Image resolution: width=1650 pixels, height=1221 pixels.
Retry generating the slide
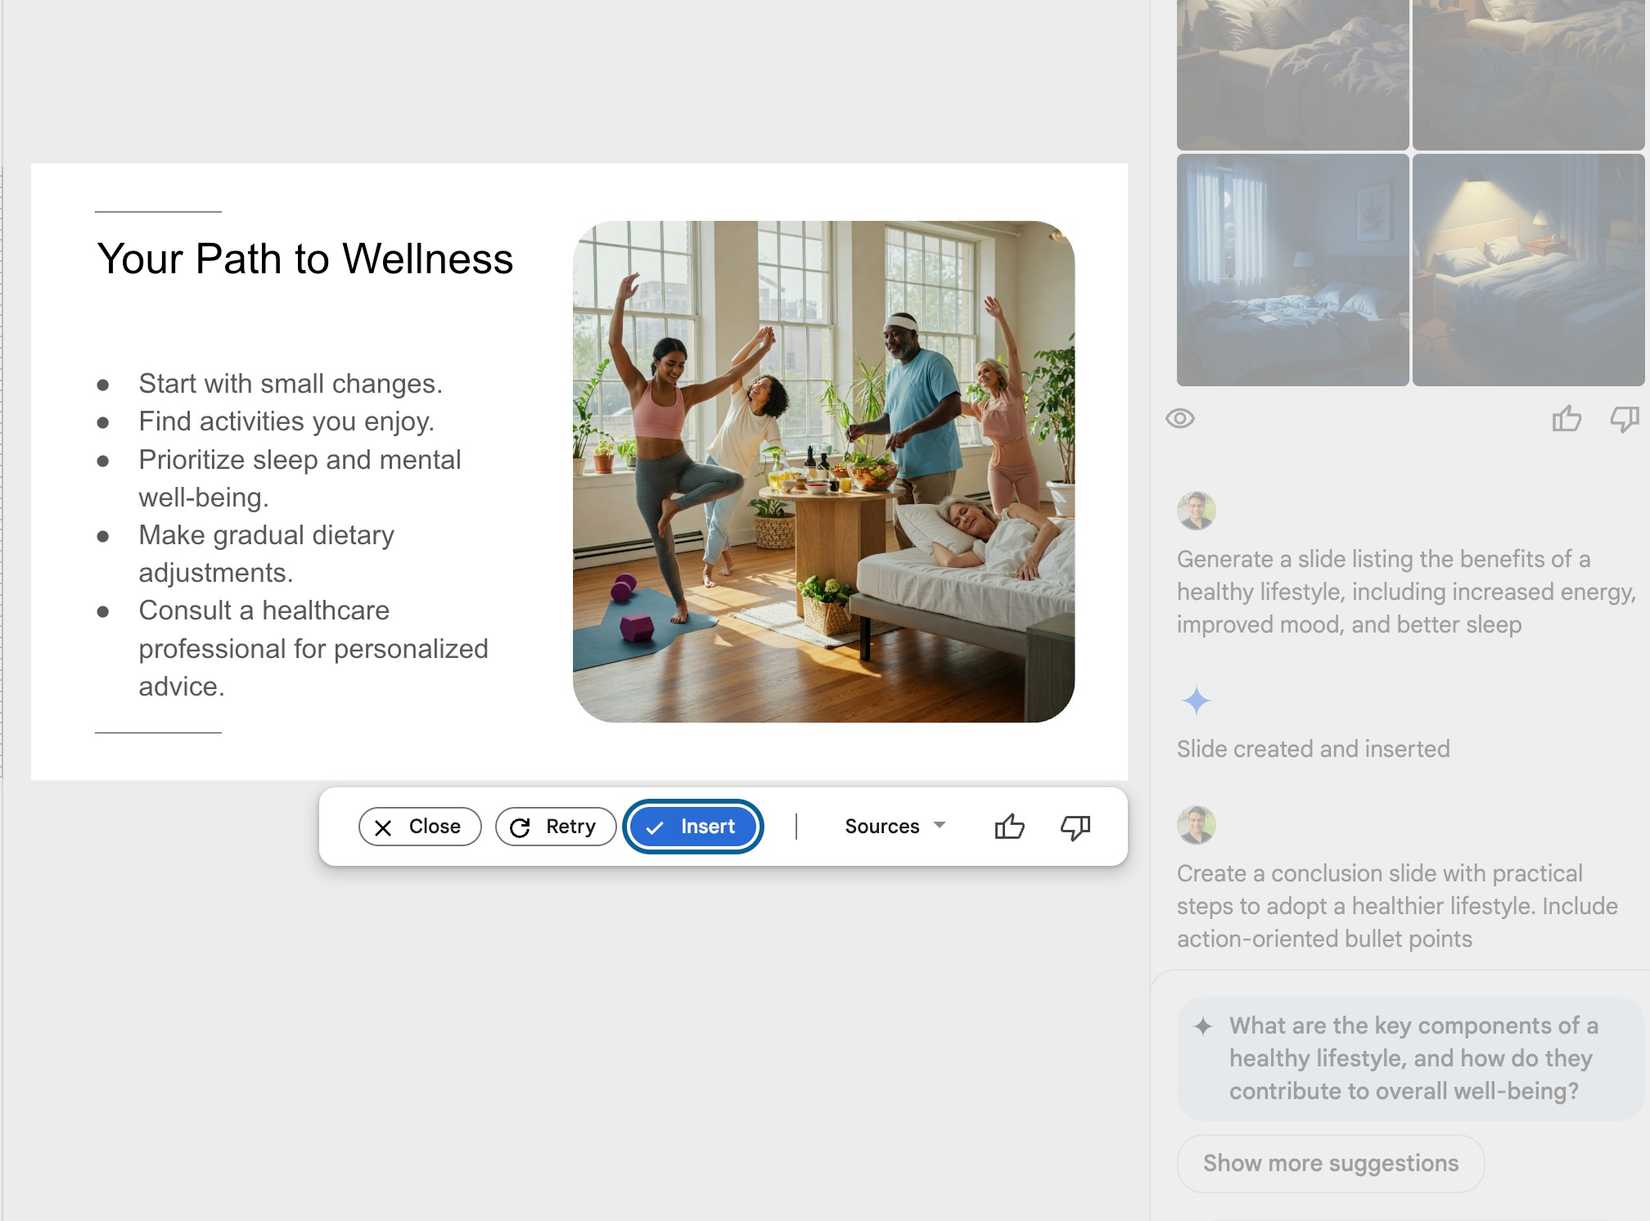[555, 826]
